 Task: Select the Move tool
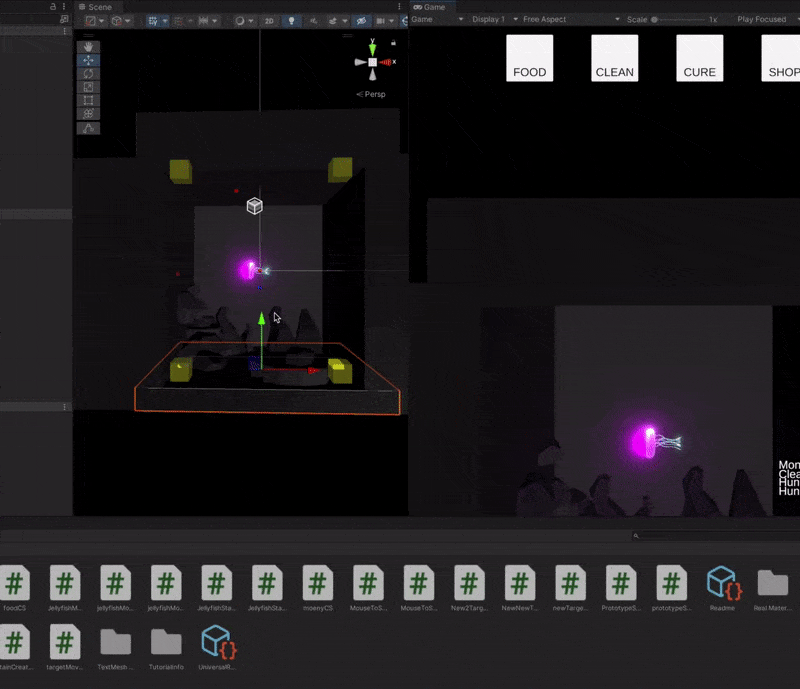click(88, 60)
